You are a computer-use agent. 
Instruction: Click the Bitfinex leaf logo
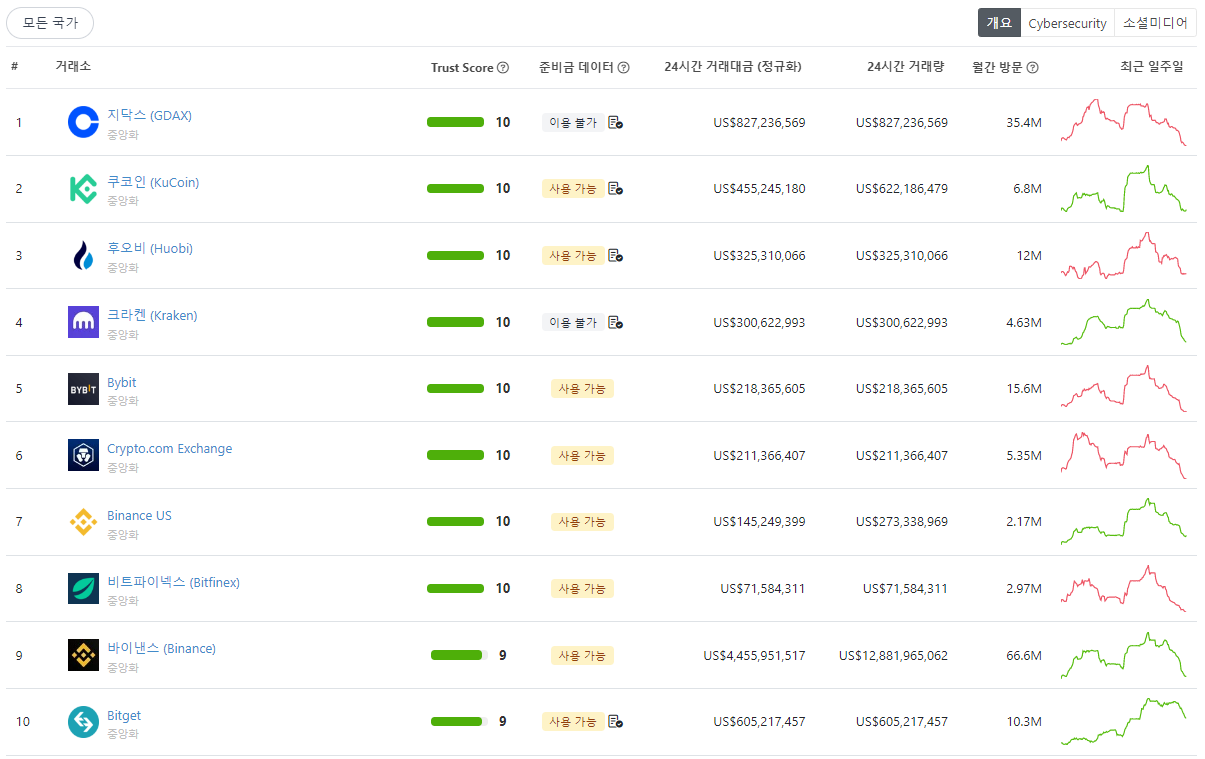[x=83, y=589]
